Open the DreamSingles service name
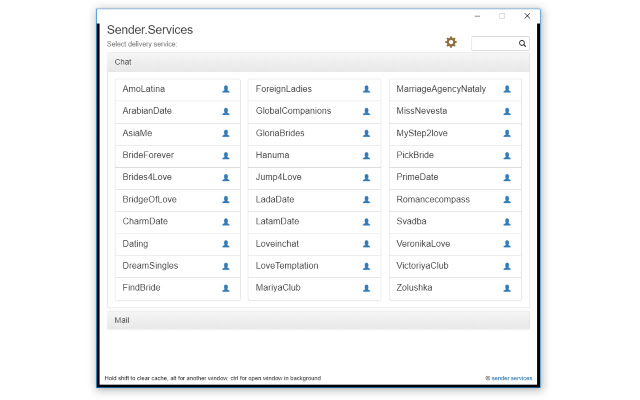 (x=150, y=266)
